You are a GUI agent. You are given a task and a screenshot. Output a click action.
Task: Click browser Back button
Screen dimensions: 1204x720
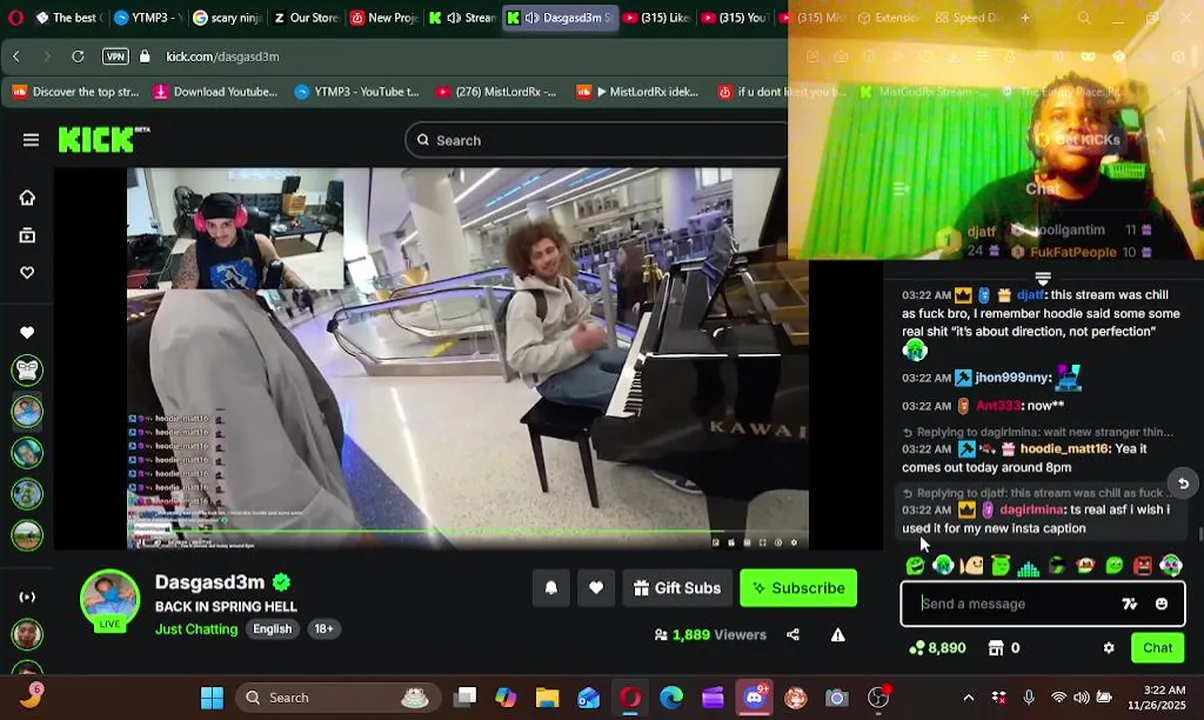(16, 56)
